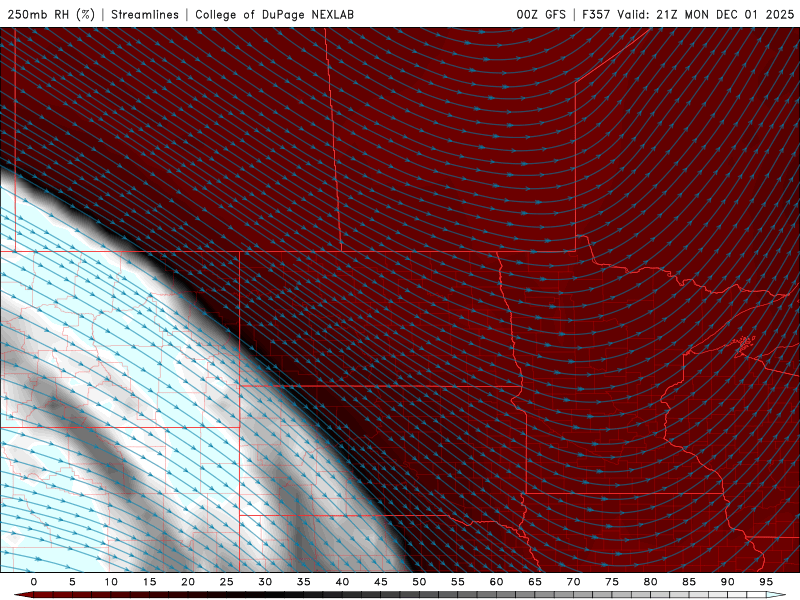Click 'Valid: 21Z MON DEC 01 2025' text
The height and width of the screenshot is (600, 800).
coord(706,14)
